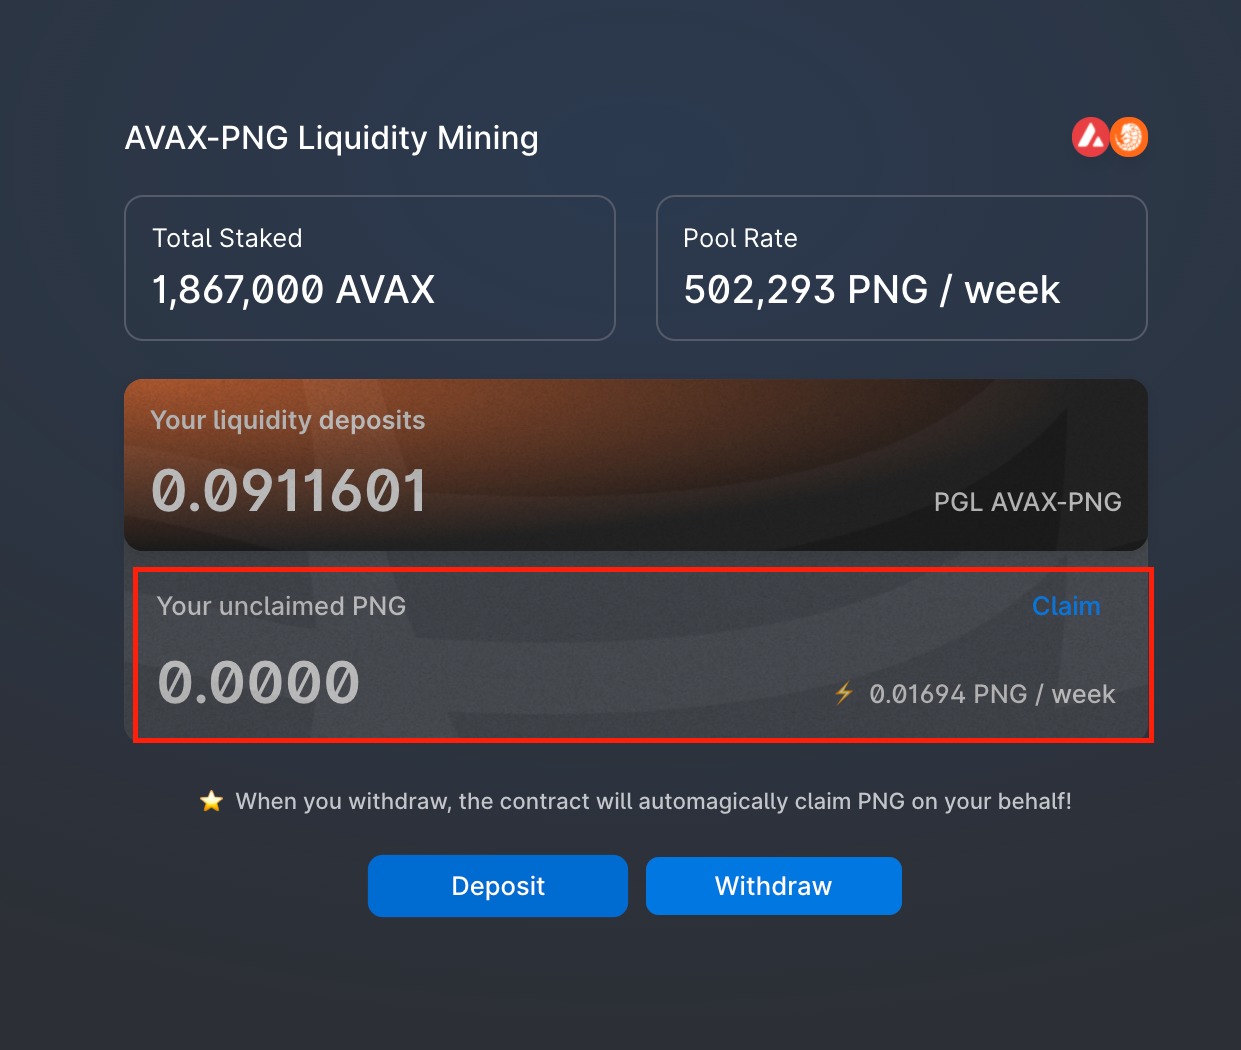Click the Total Staked label
The image size is (1241, 1050).
click(227, 238)
